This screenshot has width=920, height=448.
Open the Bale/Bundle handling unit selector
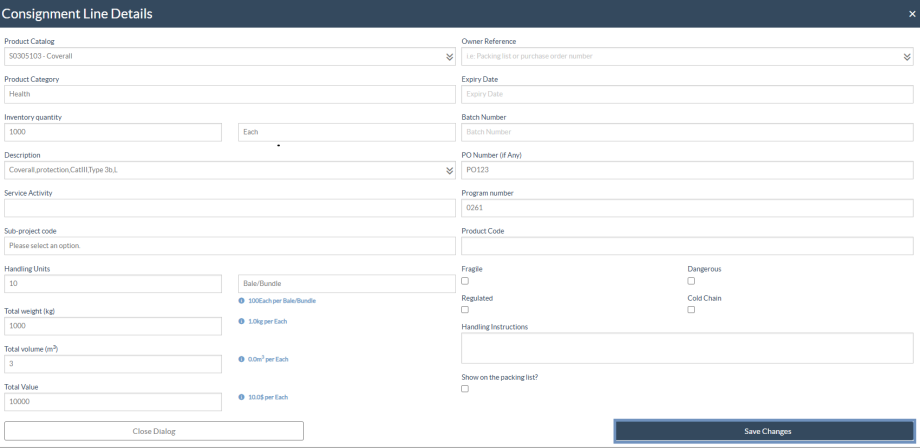point(347,284)
